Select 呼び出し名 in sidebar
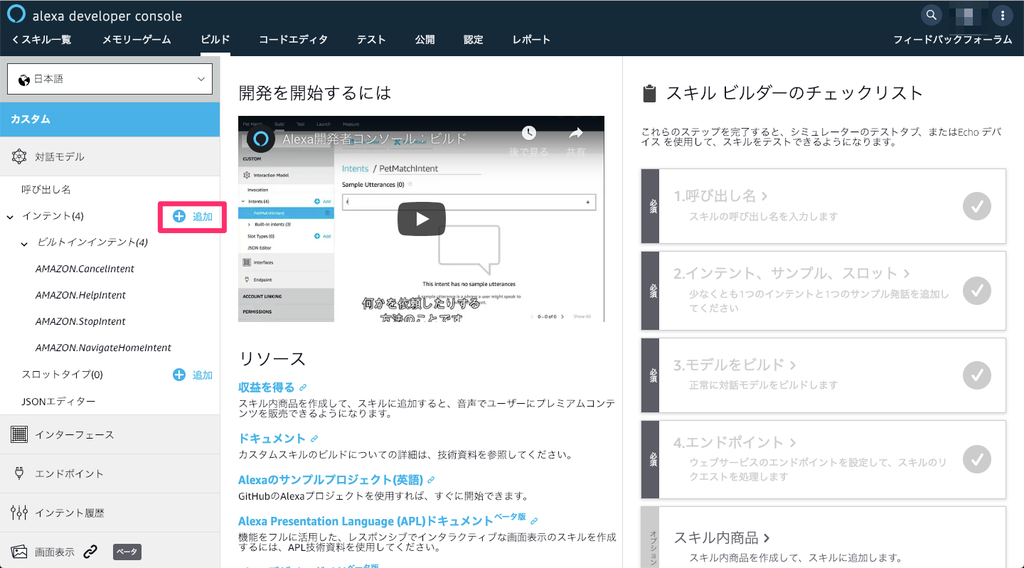The width and height of the screenshot is (1024, 568). (x=46, y=189)
